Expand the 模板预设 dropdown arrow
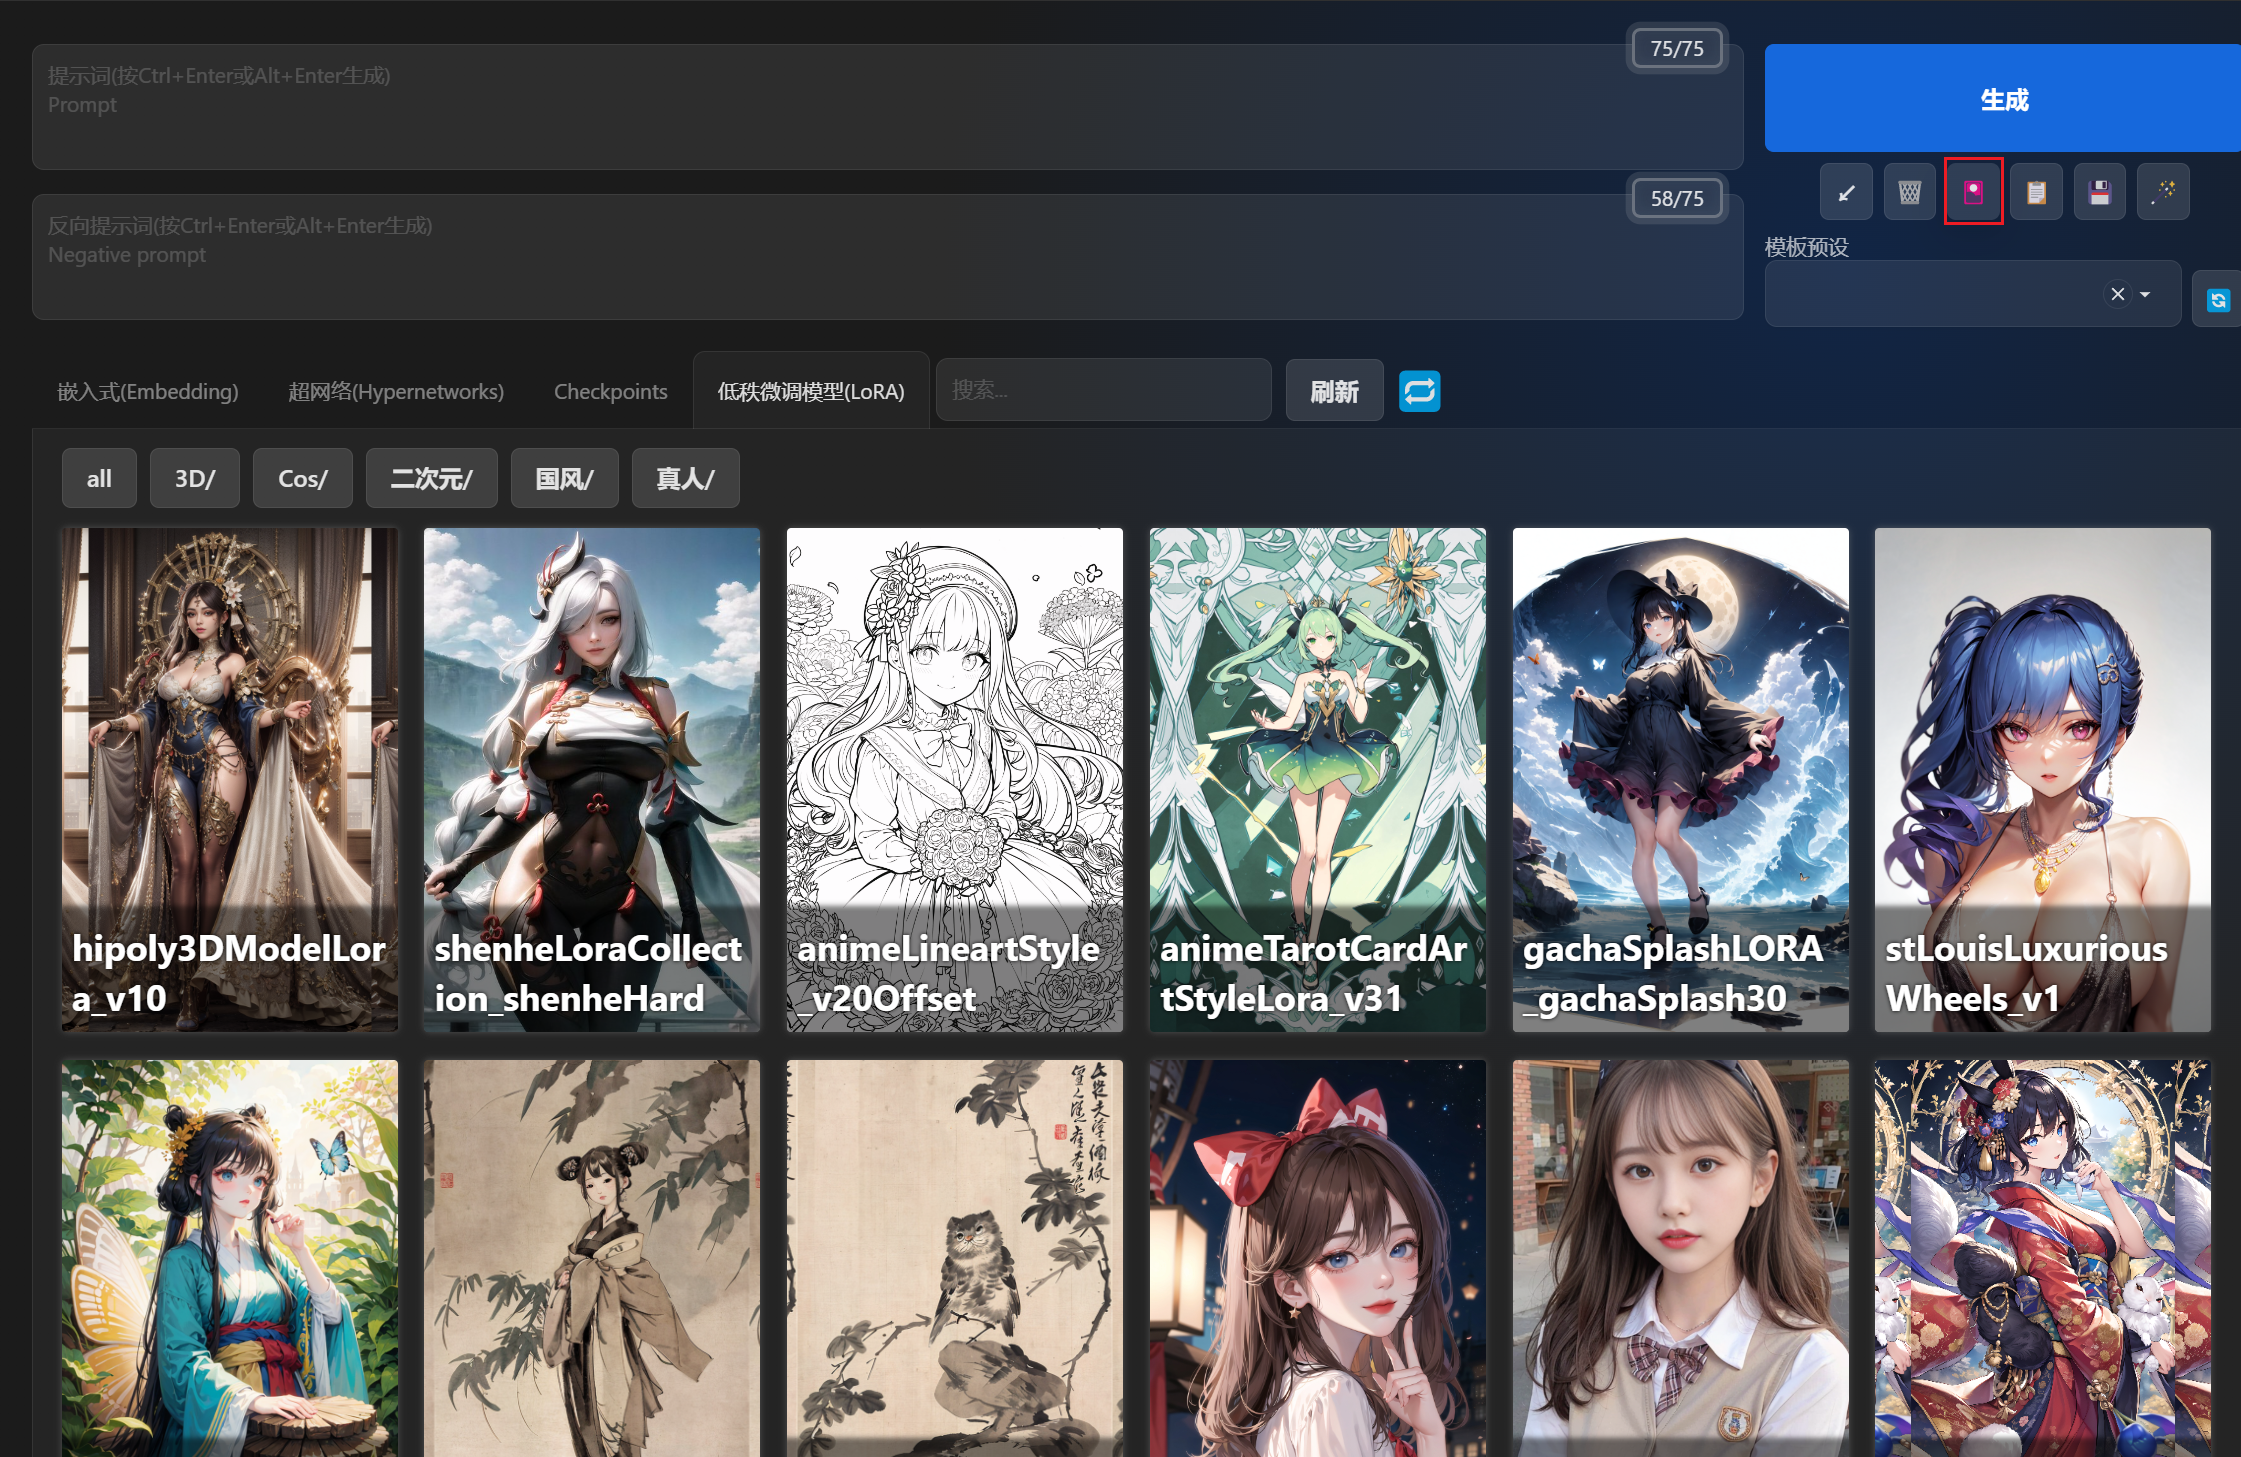Viewport: 2241px width, 1457px height. 2145,294
